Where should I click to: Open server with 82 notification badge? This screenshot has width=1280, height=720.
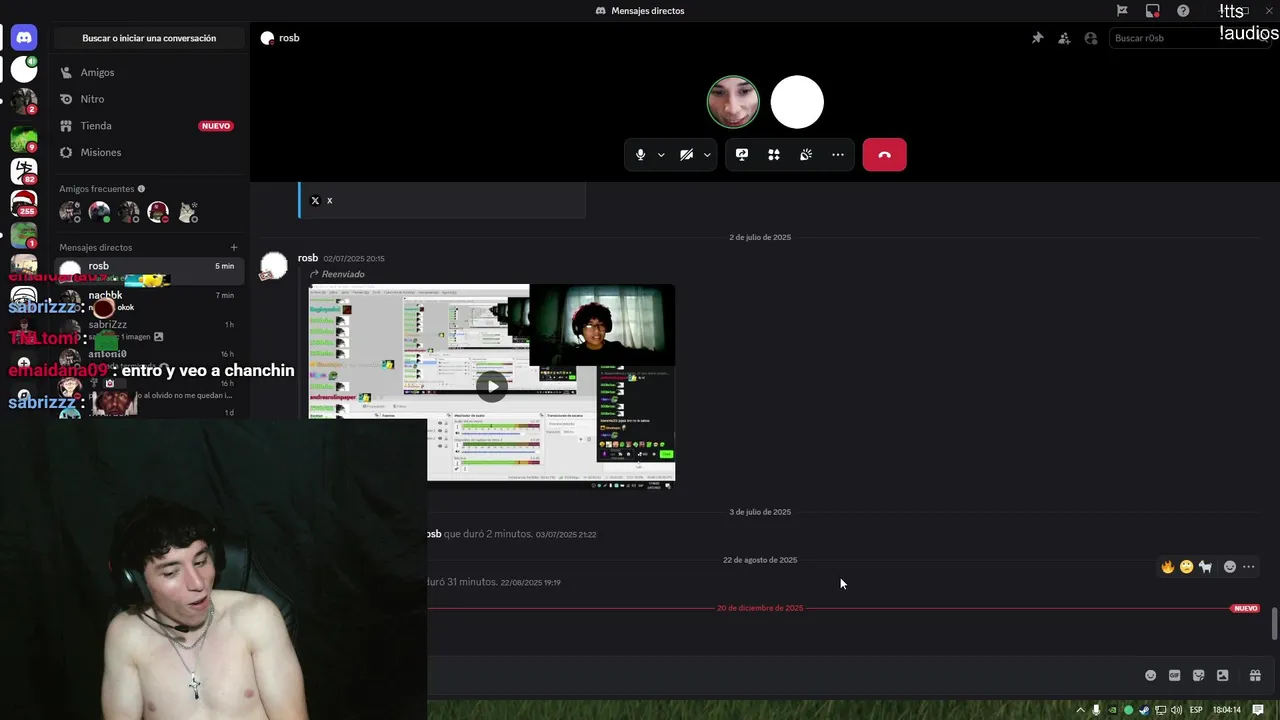[x=24, y=171]
